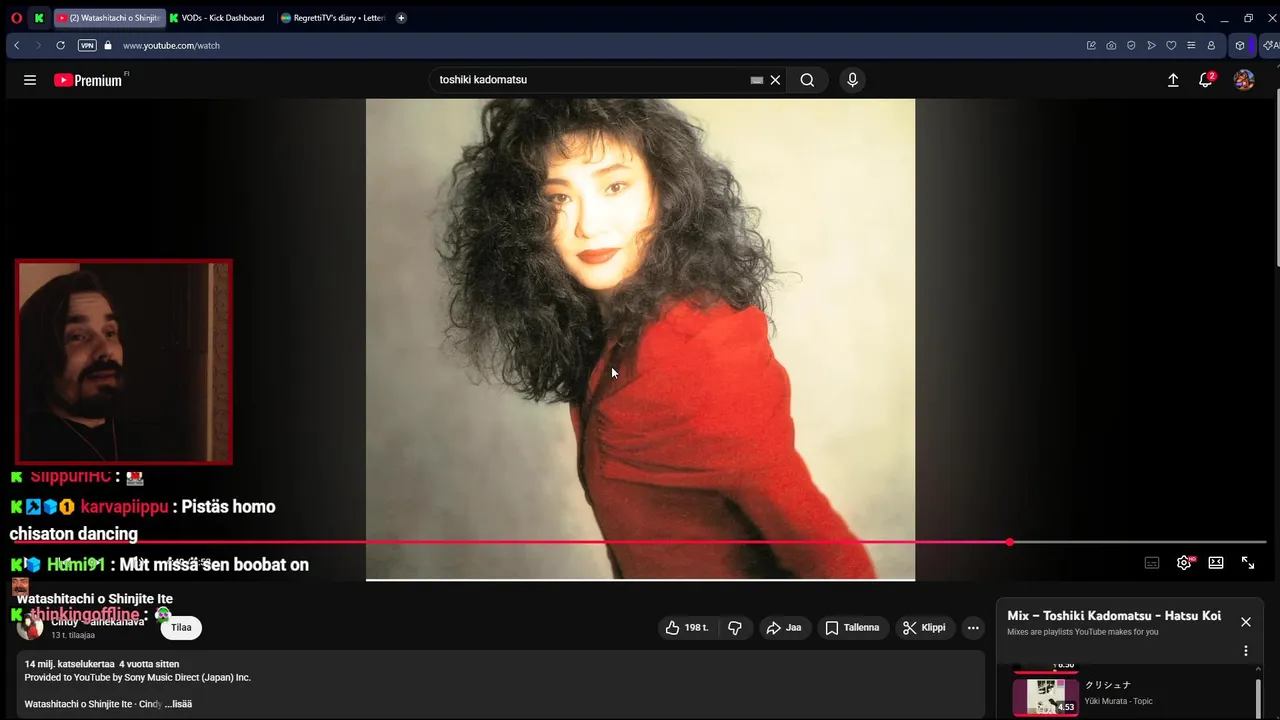Open the browser profile account icon
Viewport: 1280px width, 720px height.
click(x=1211, y=45)
